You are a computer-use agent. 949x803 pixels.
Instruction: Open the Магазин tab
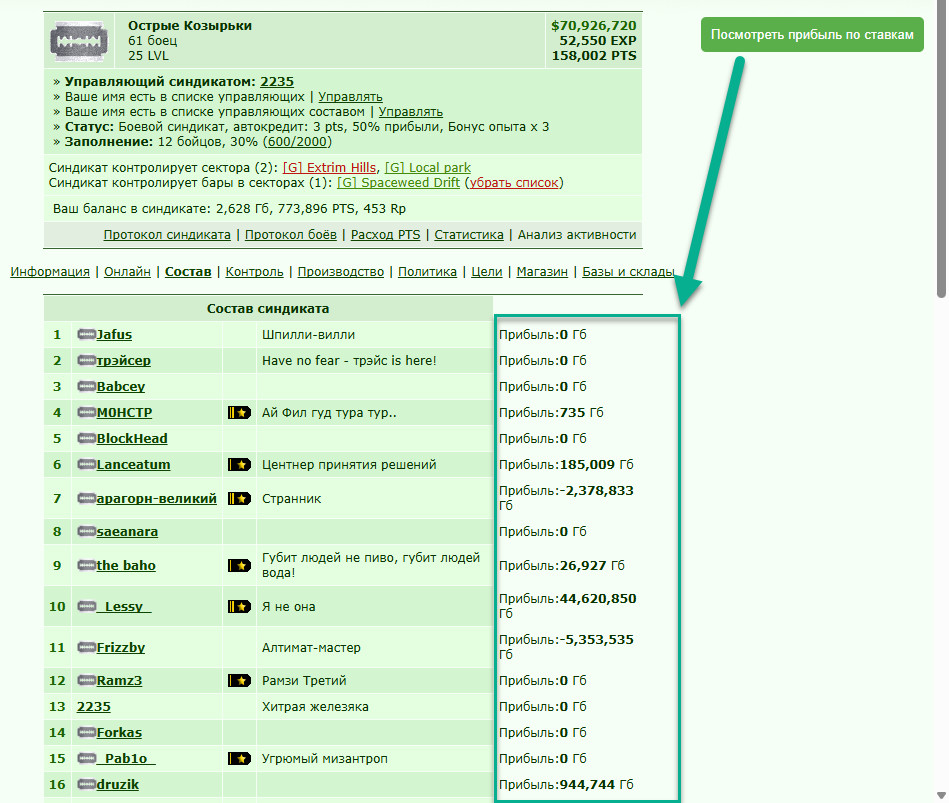click(542, 272)
